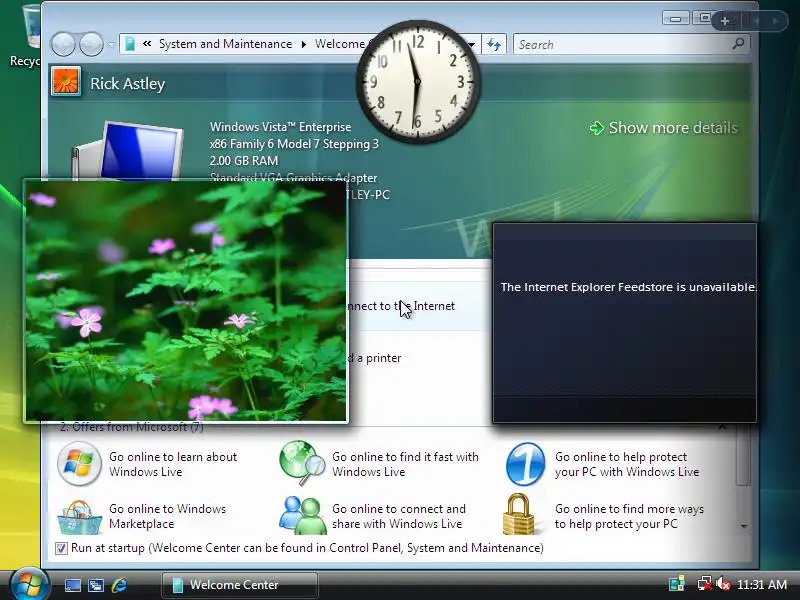Open Go online to Windows Marketplace

point(167,516)
